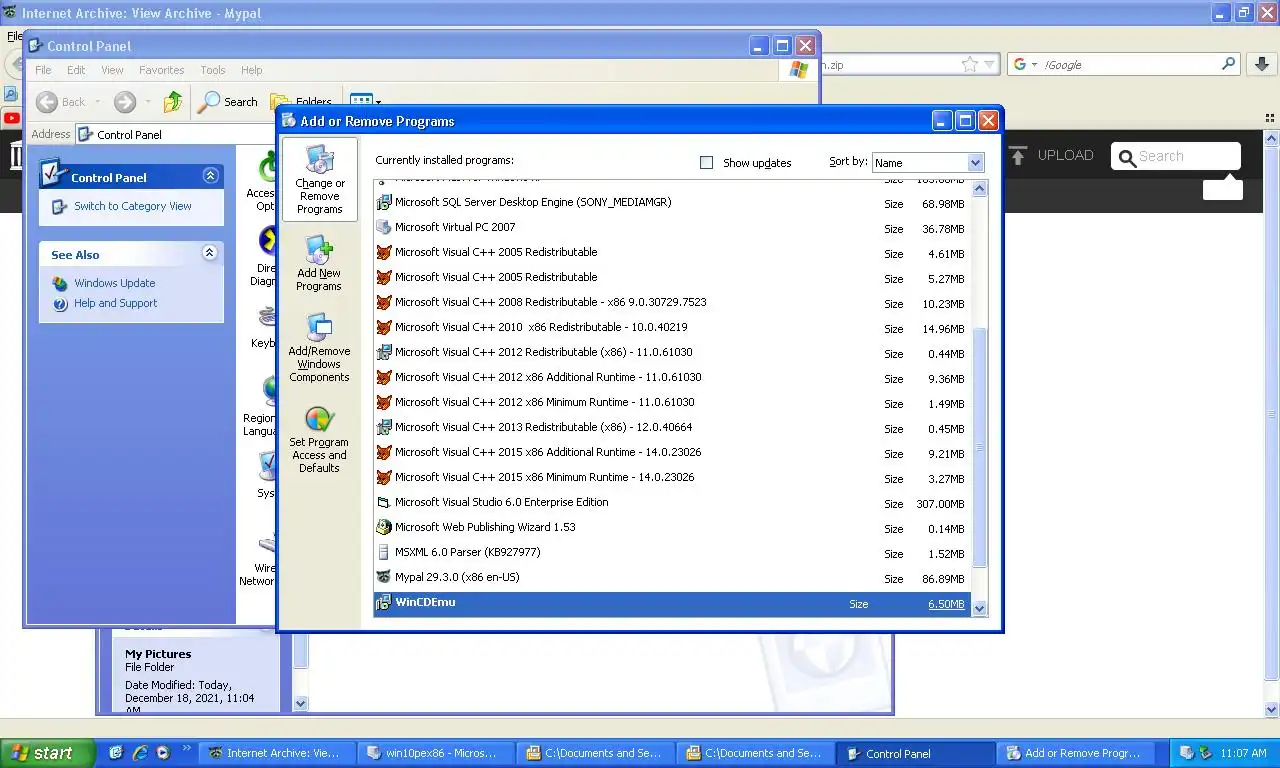The image size is (1280, 768).
Task: Enable the Show updates checkbox
Action: click(706, 162)
